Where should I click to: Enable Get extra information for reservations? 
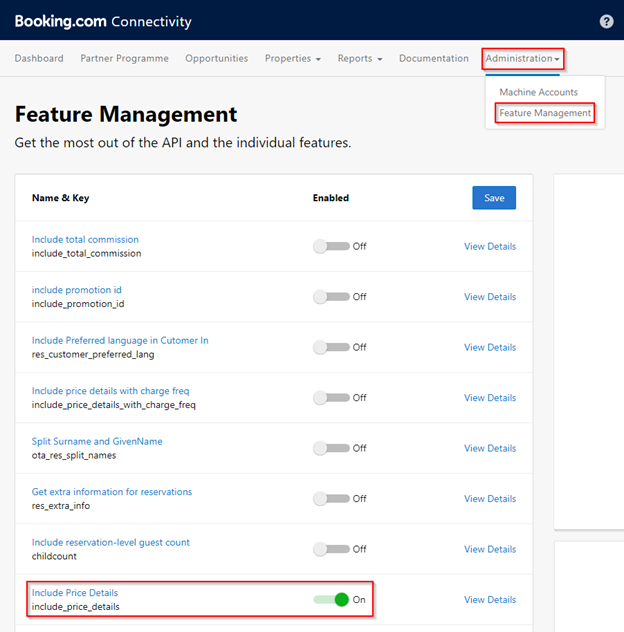(331, 499)
